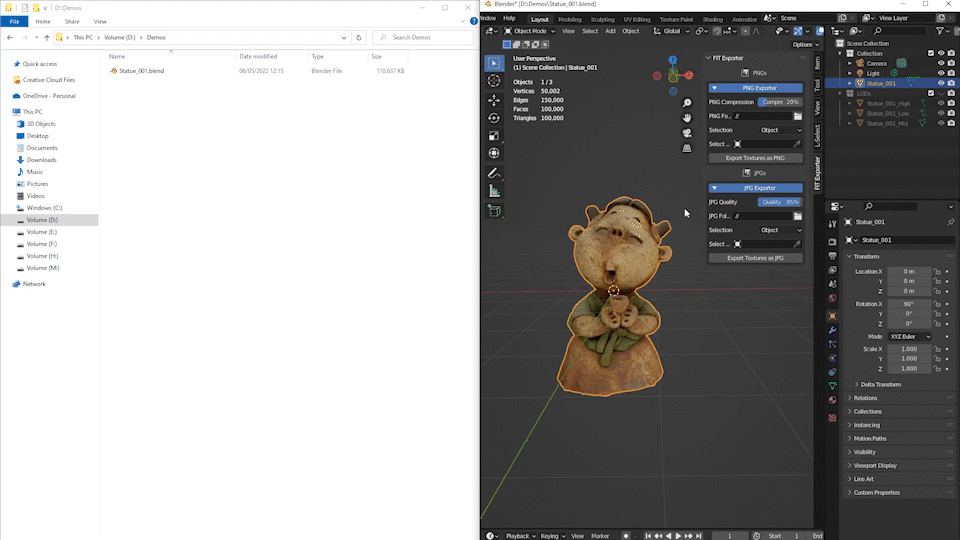Click the viewport zoom magnifier icon

687,103
